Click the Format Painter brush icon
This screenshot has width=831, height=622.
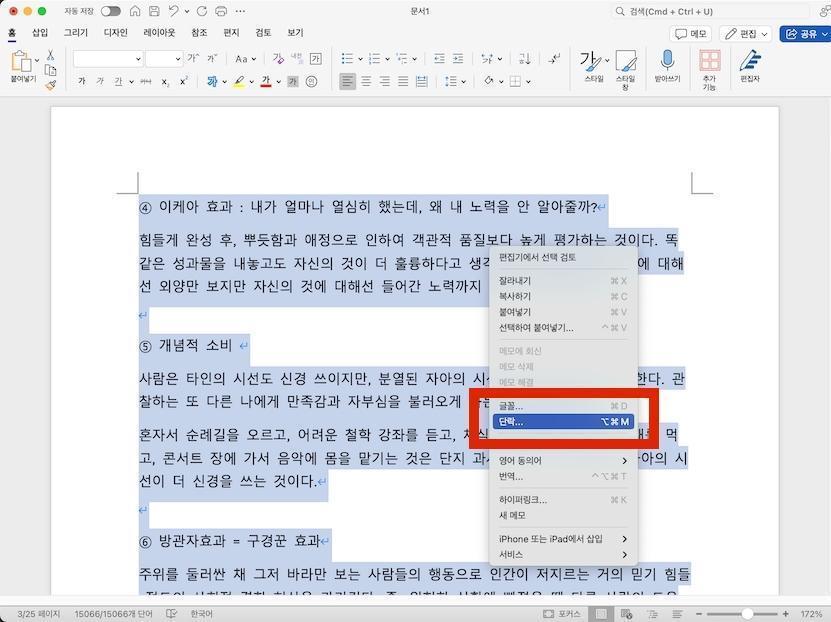pos(50,85)
